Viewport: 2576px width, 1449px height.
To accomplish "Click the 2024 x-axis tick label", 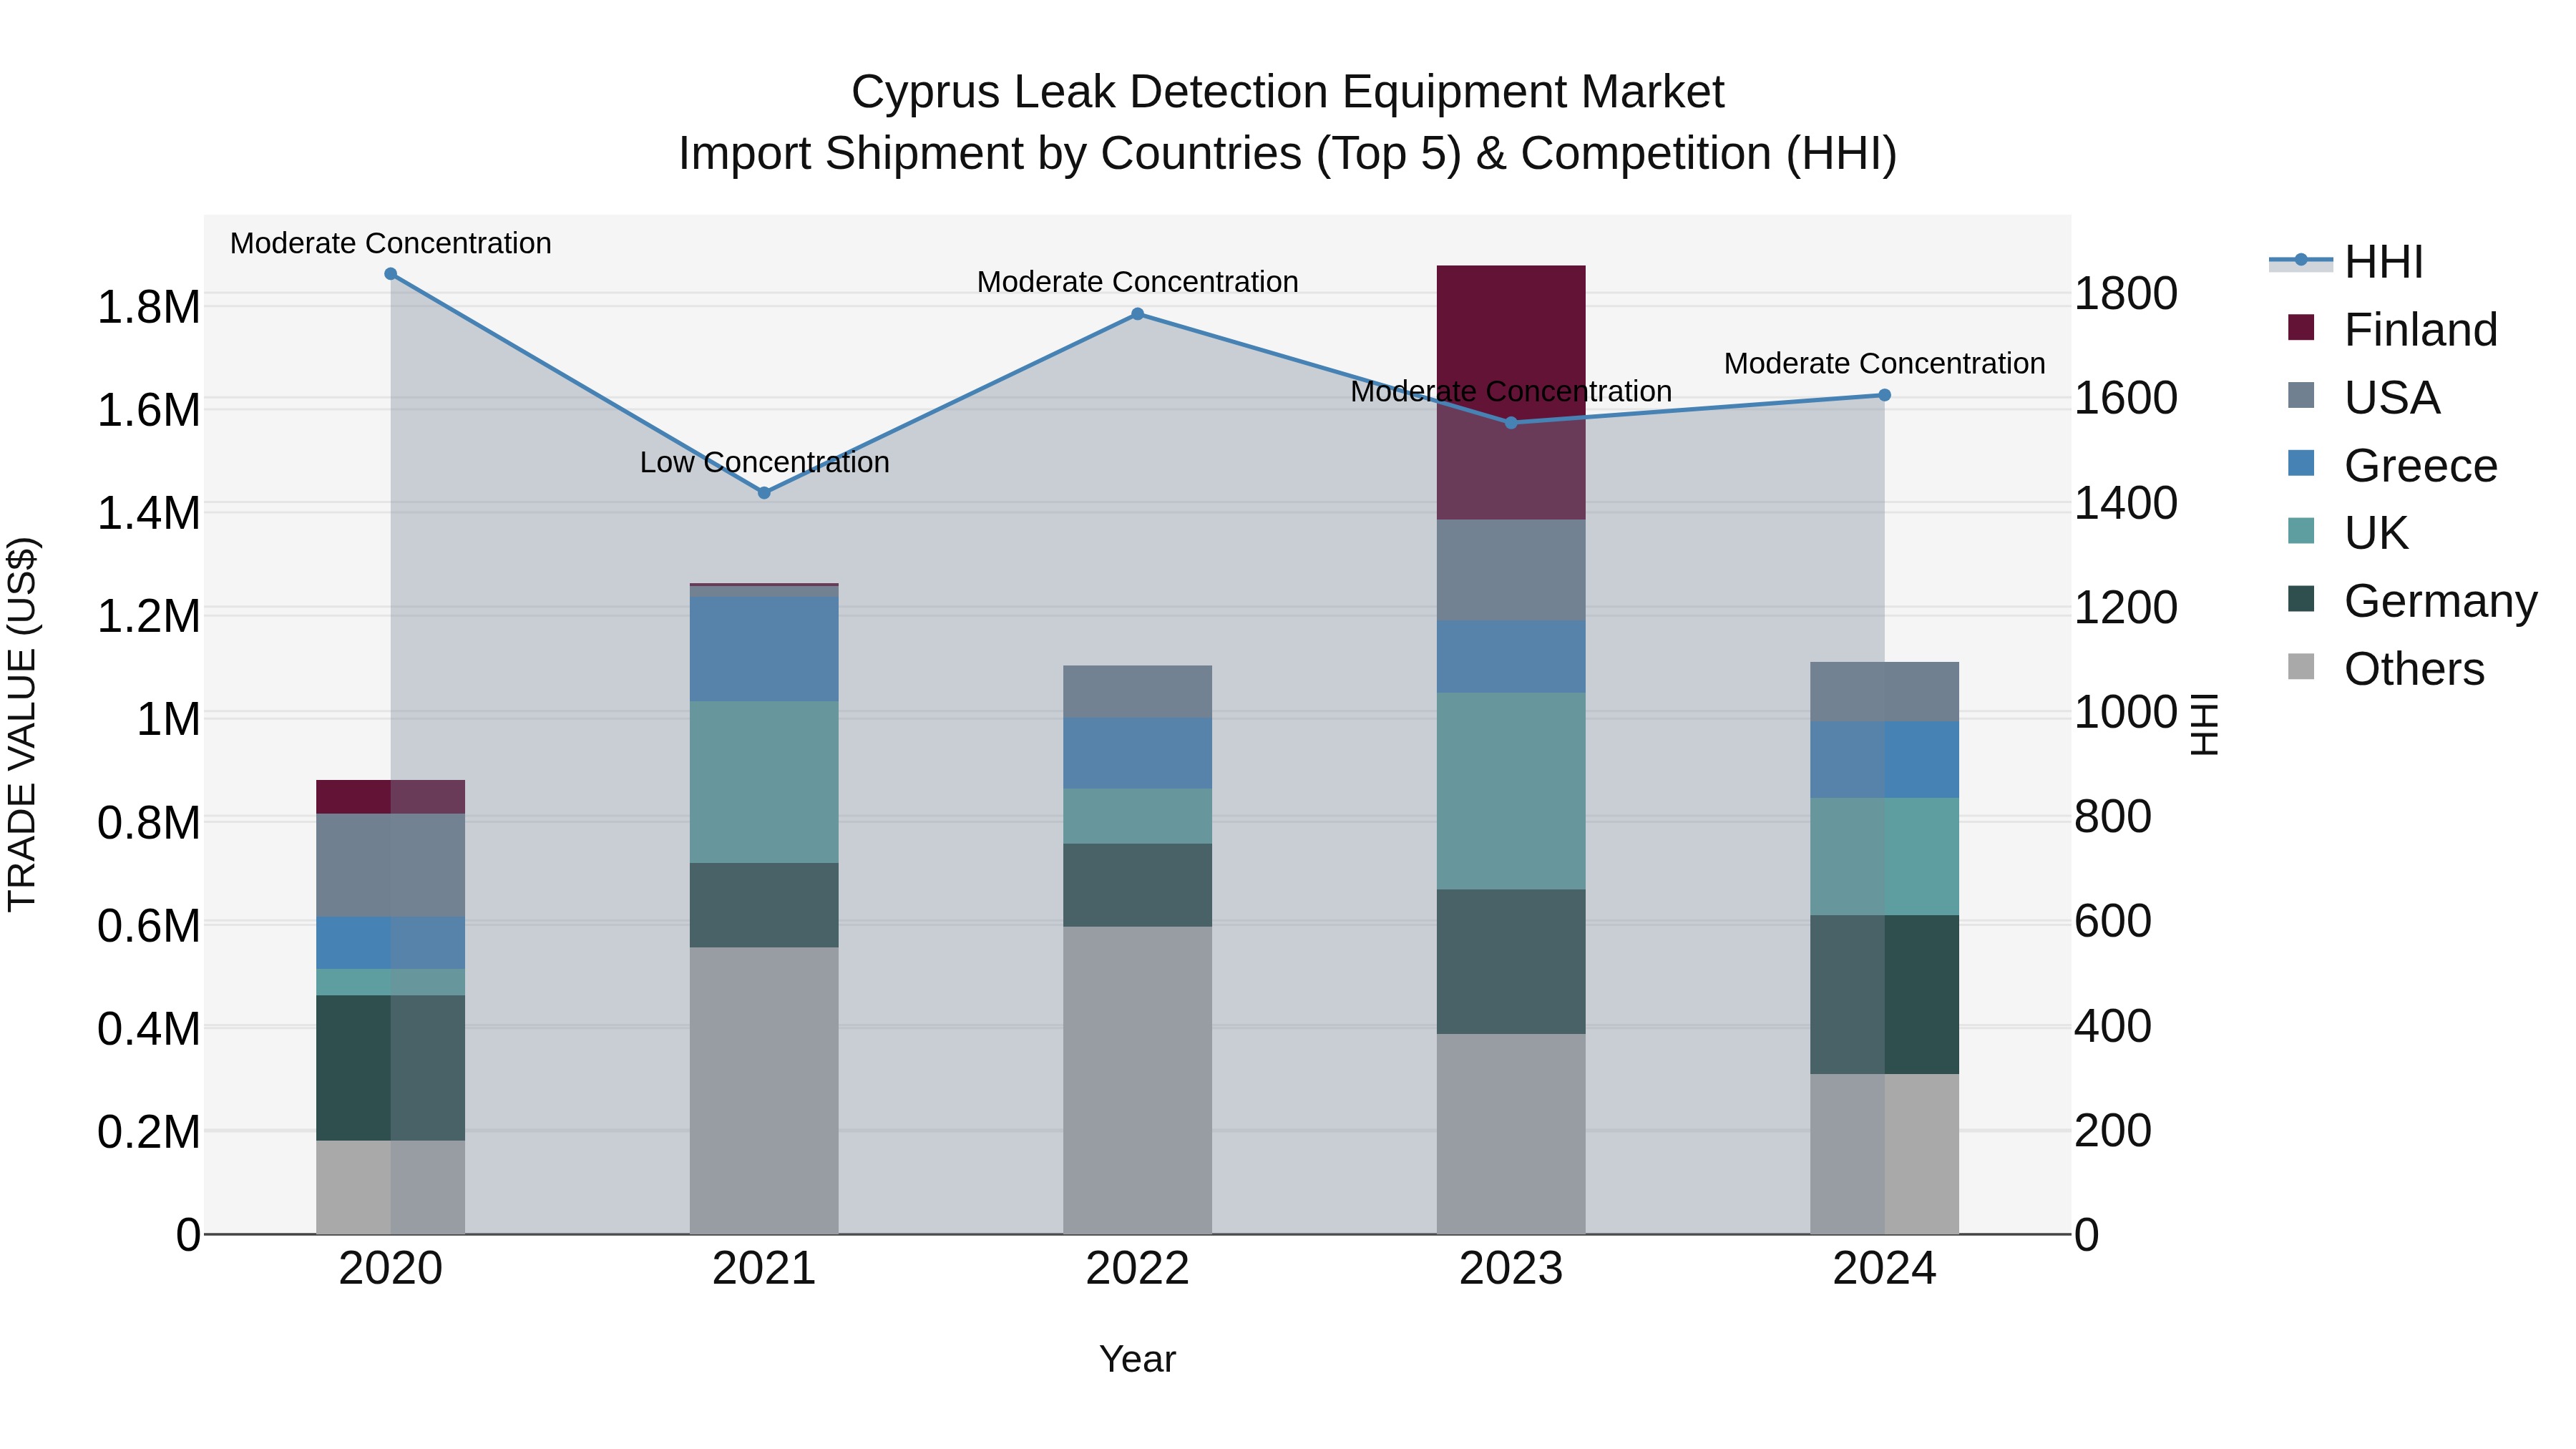I will pos(1884,1268).
